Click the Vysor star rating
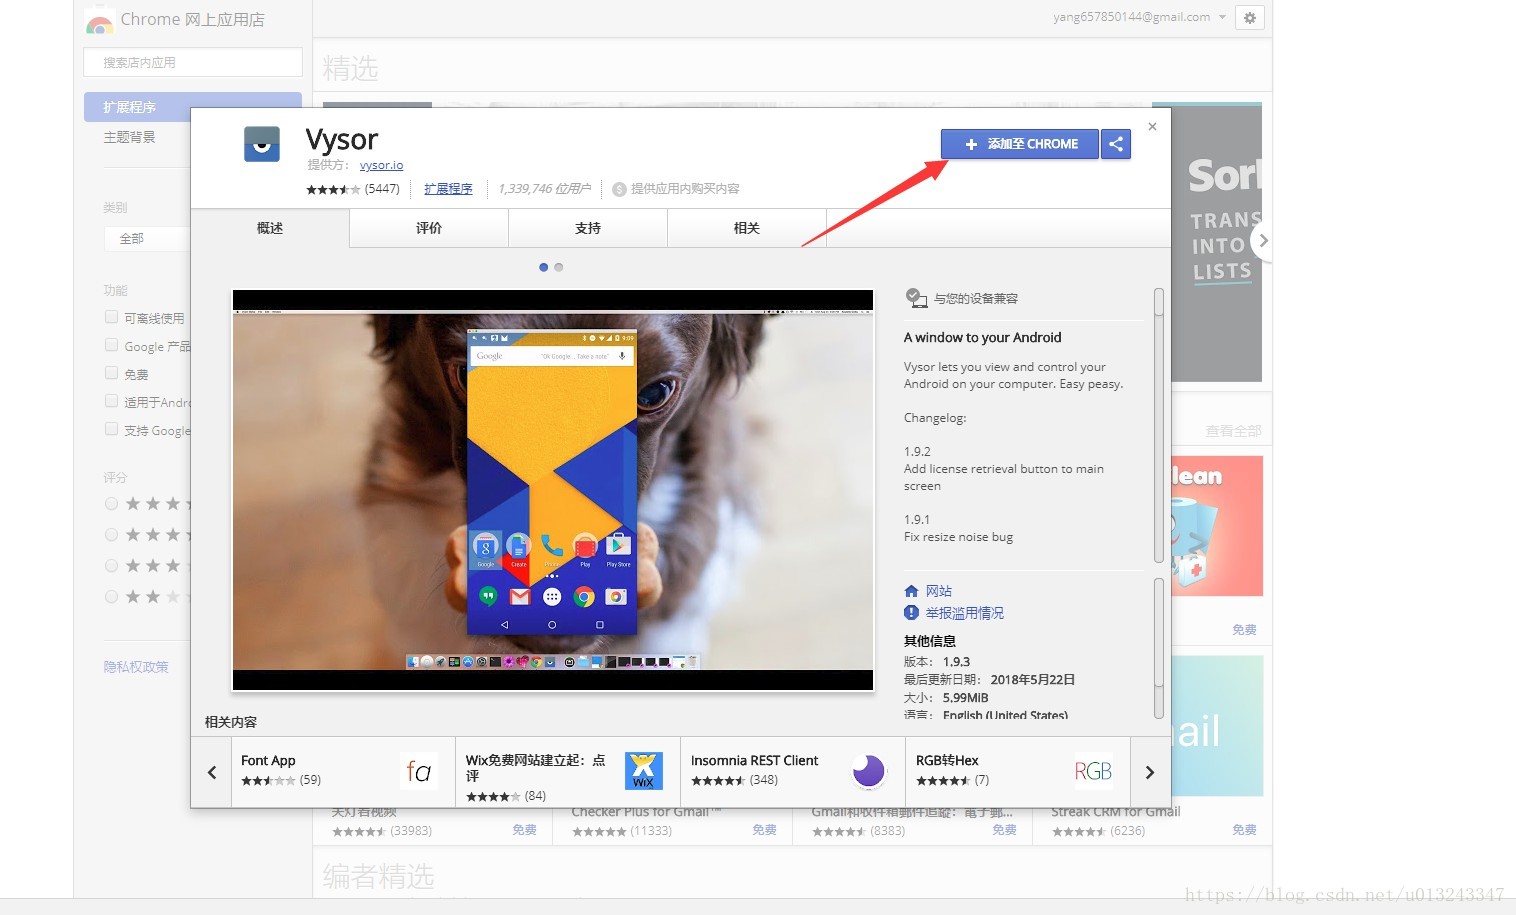Image resolution: width=1516 pixels, height=915 pixels. 333,189
